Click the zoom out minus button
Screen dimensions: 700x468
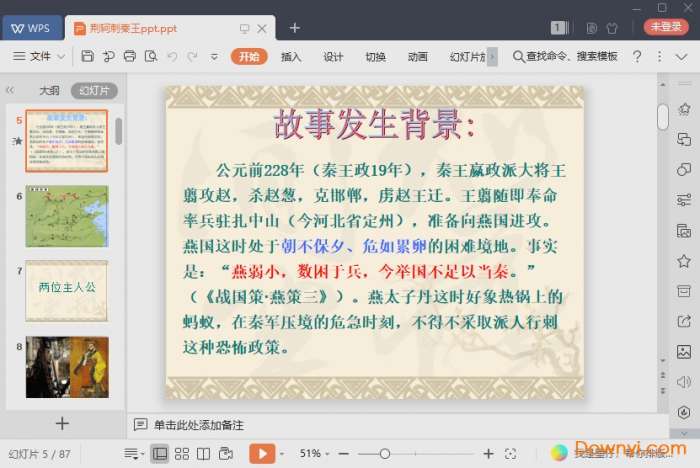[343, 454]
